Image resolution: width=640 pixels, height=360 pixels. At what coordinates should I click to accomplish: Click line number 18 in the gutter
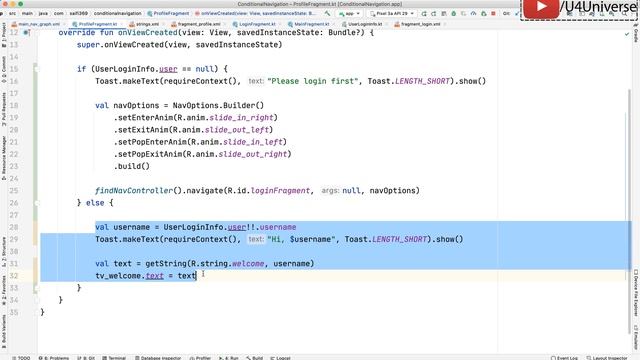click(14, 105)
